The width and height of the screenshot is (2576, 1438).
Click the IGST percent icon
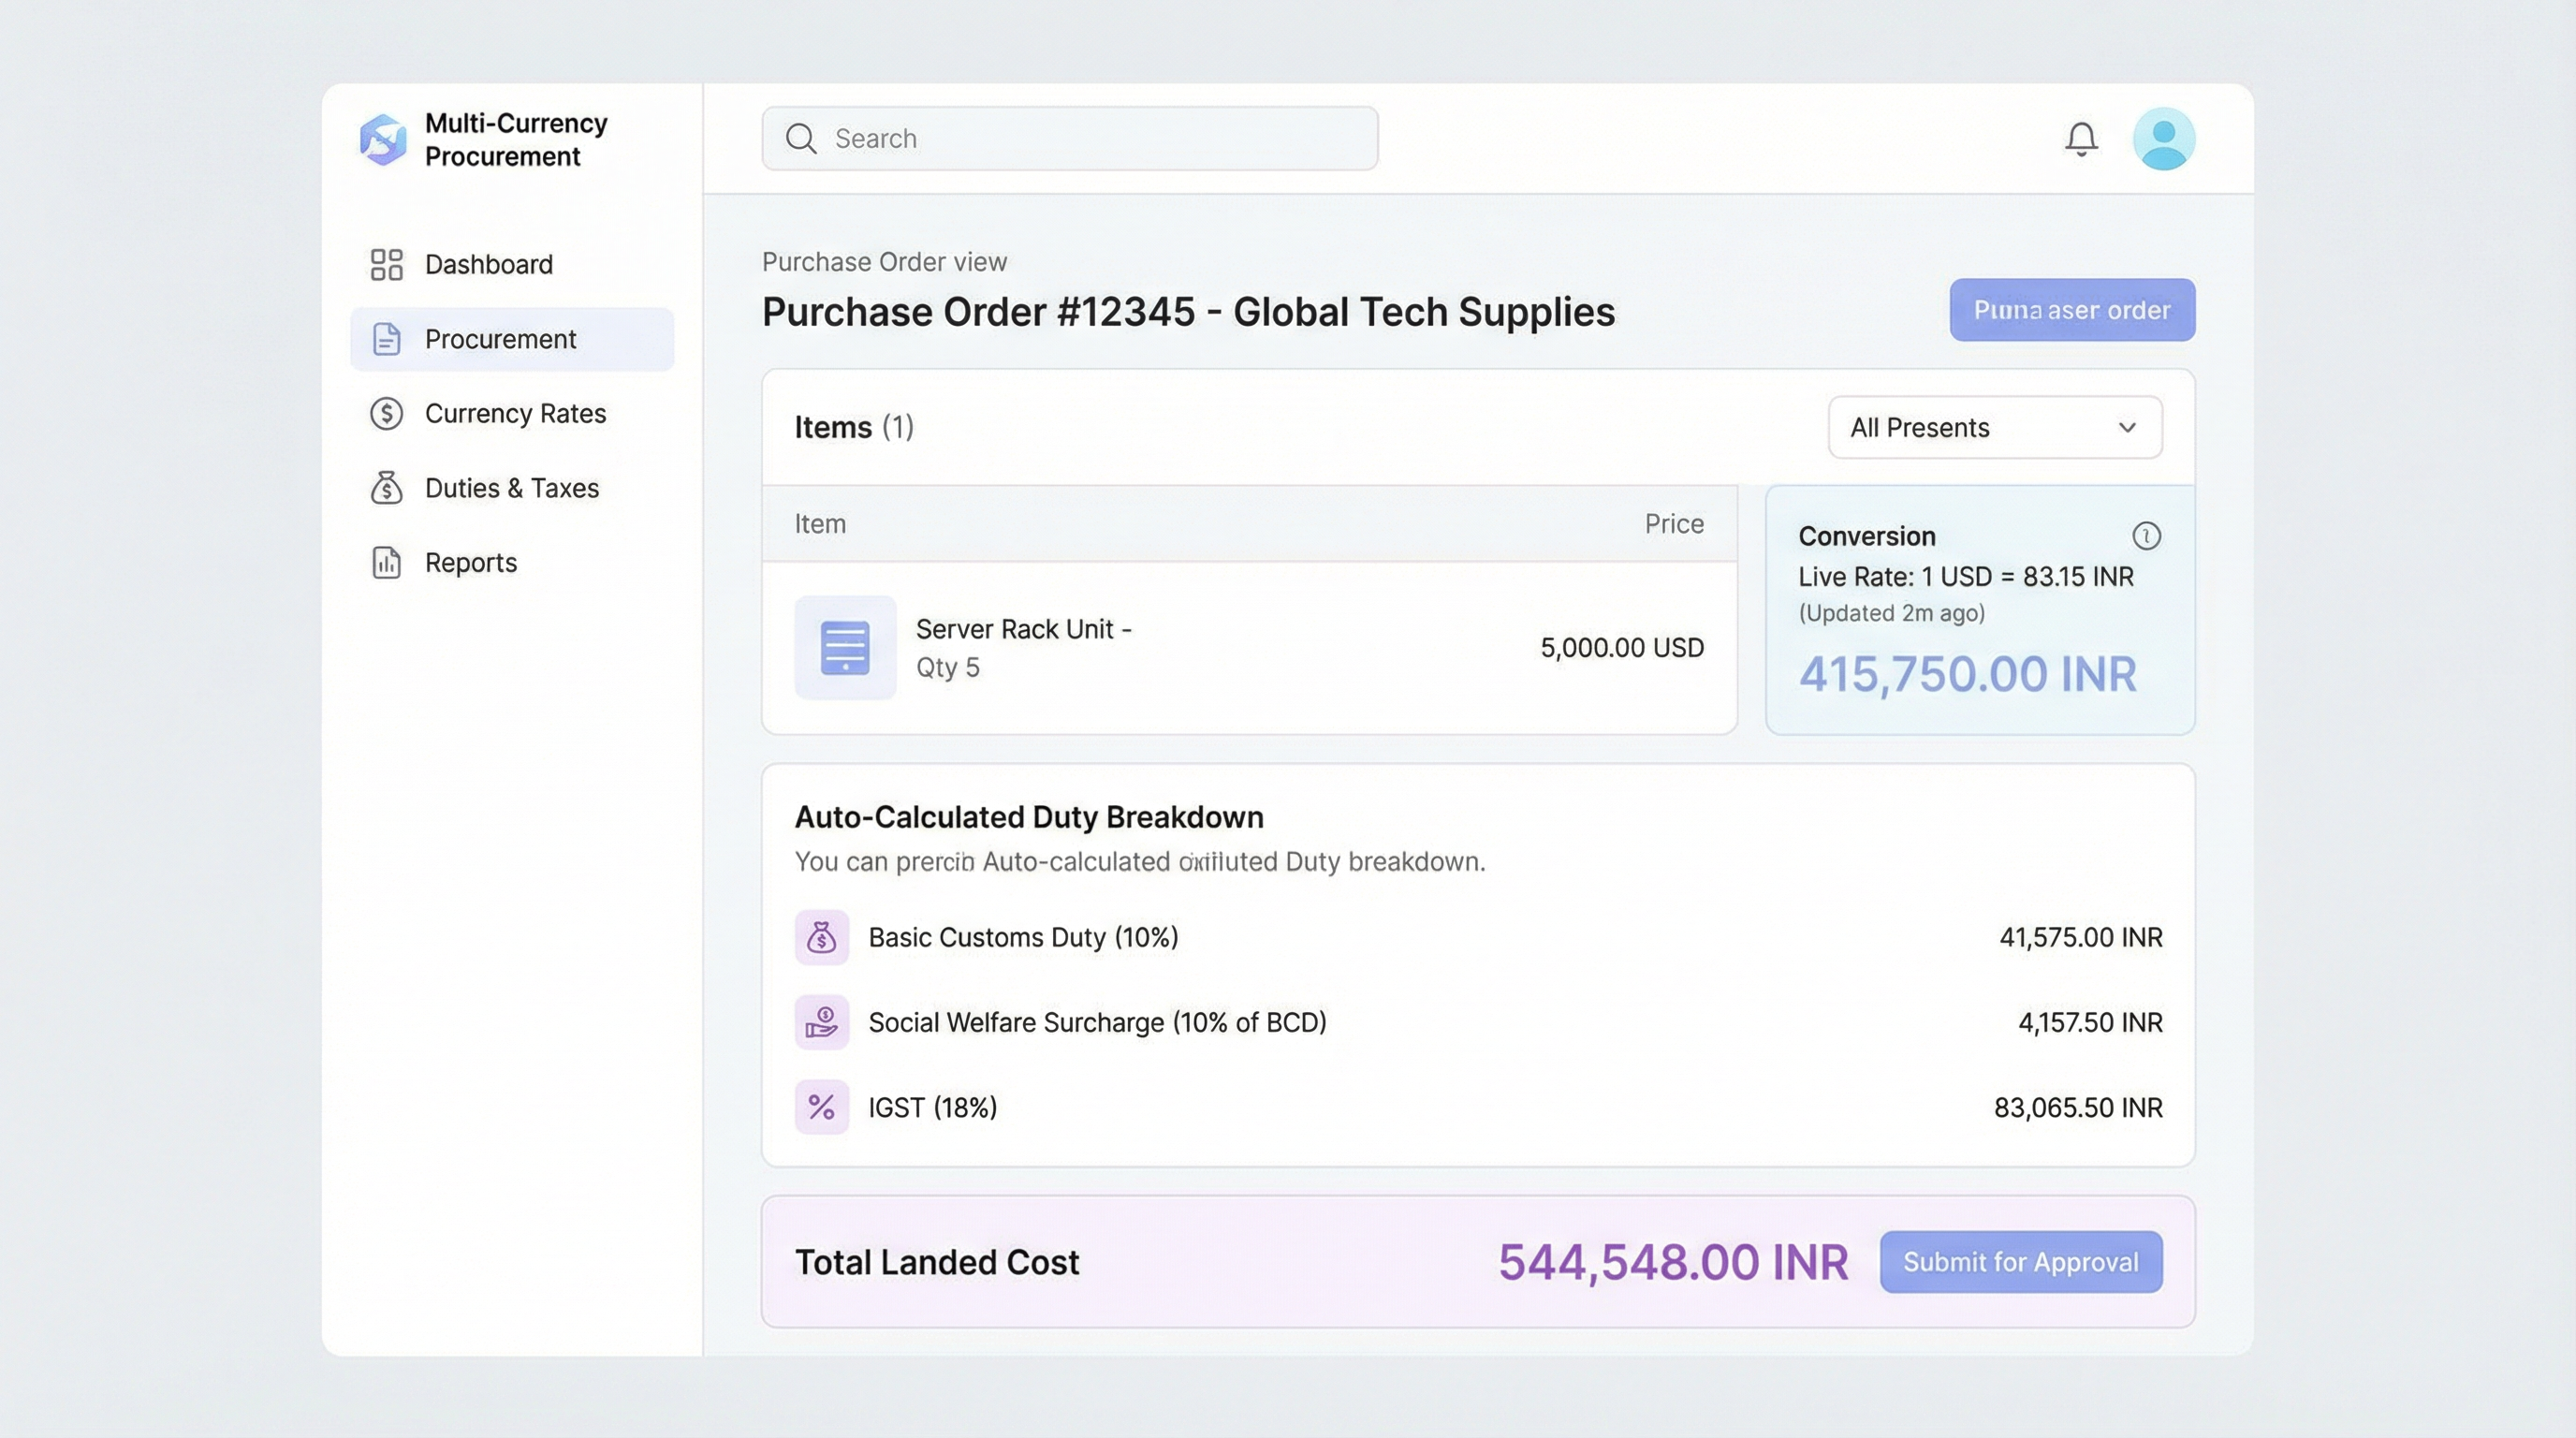(821, 1107)
